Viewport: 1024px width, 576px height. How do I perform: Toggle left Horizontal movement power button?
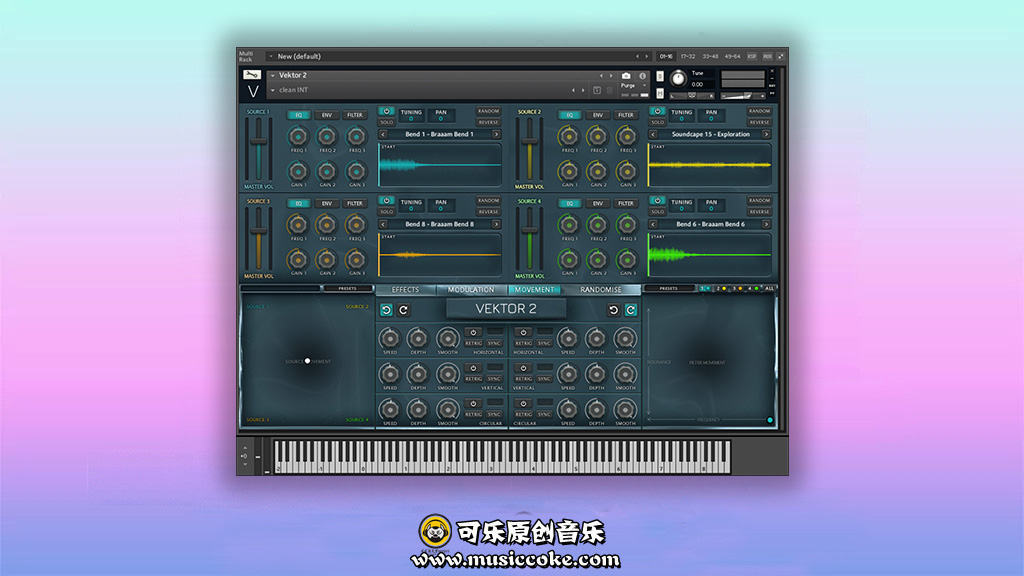473,332
